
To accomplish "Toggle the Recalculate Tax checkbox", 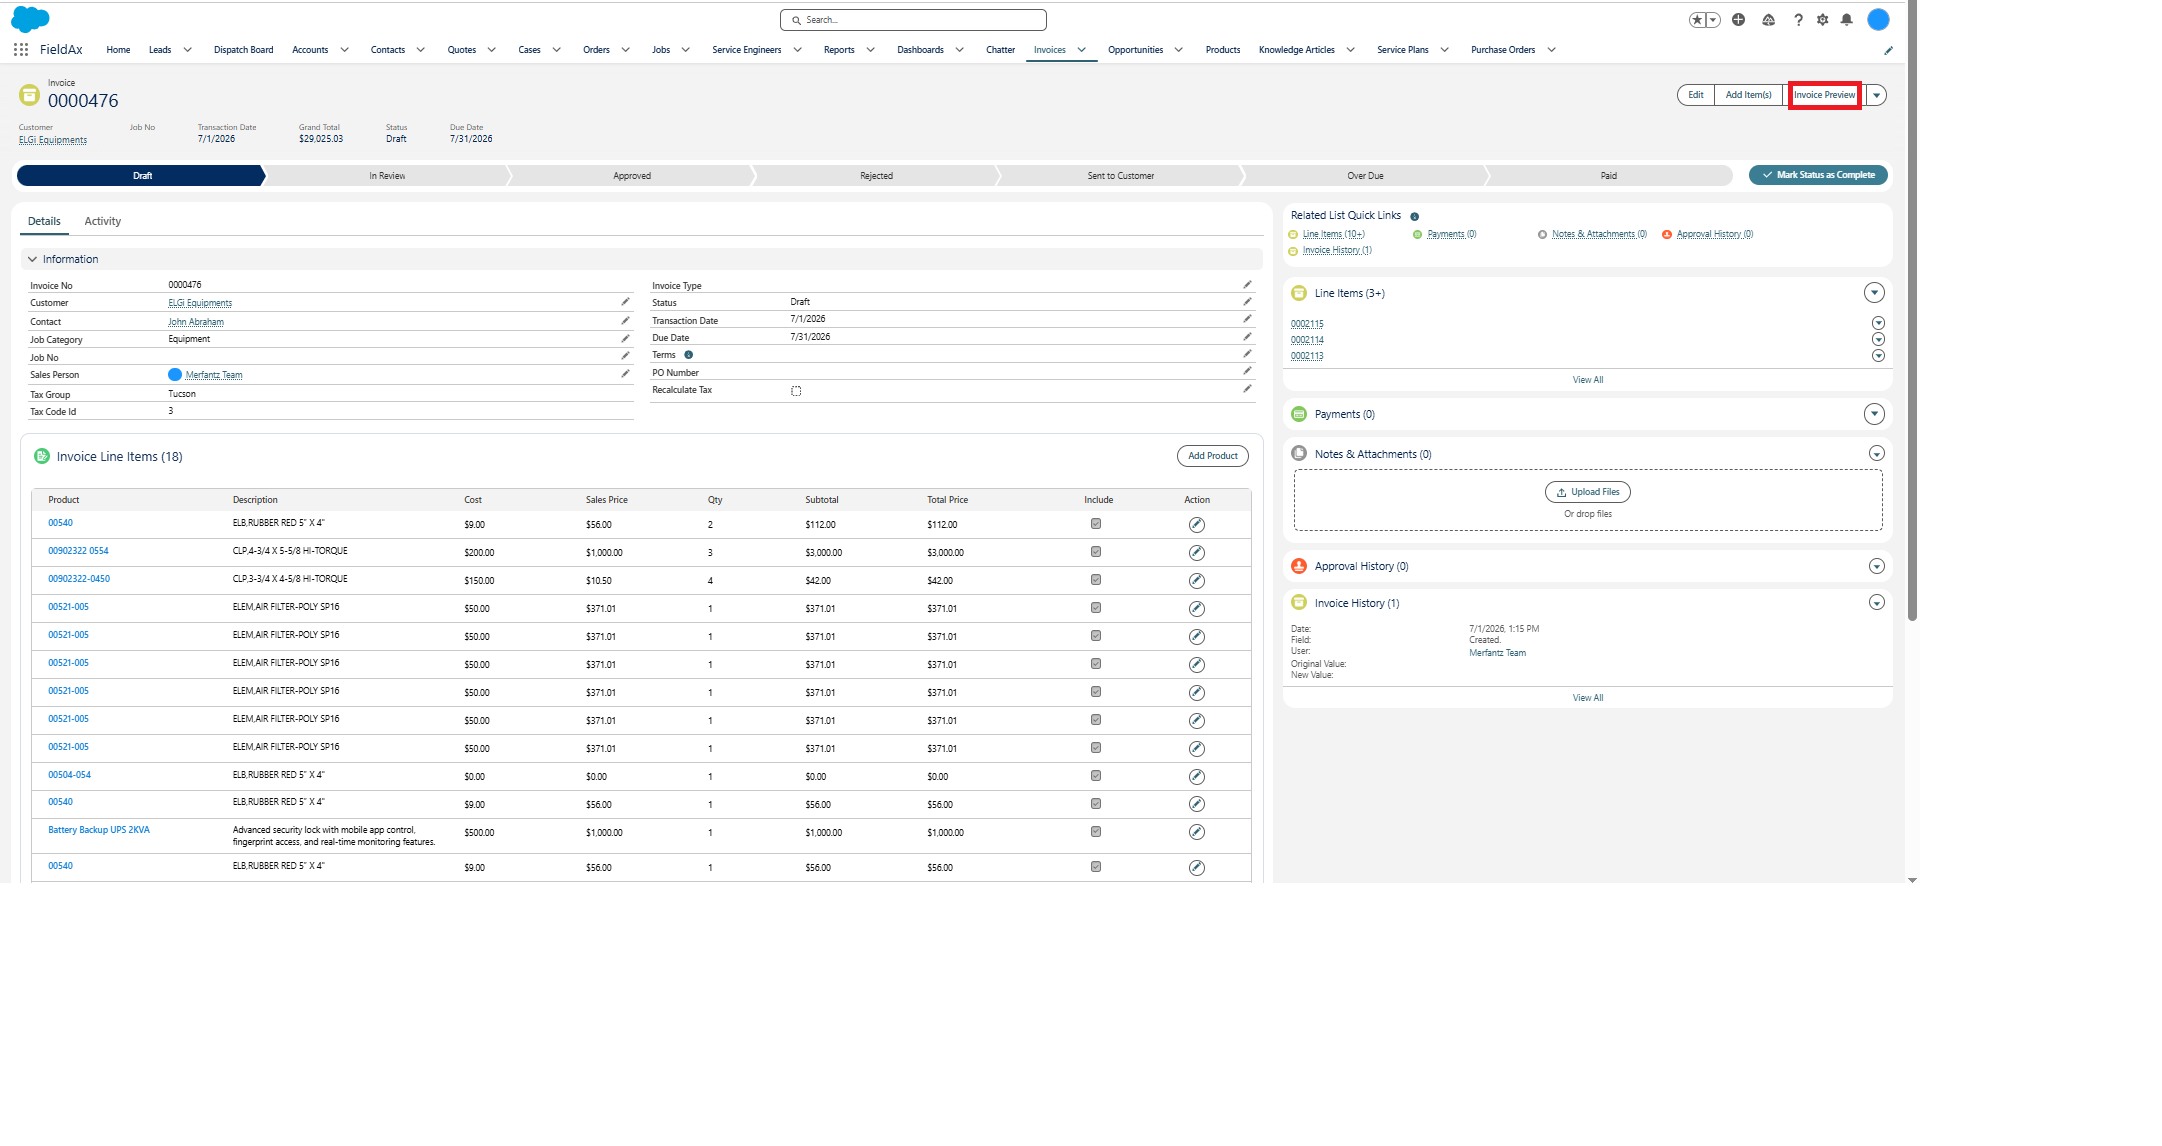I will 796,391.
